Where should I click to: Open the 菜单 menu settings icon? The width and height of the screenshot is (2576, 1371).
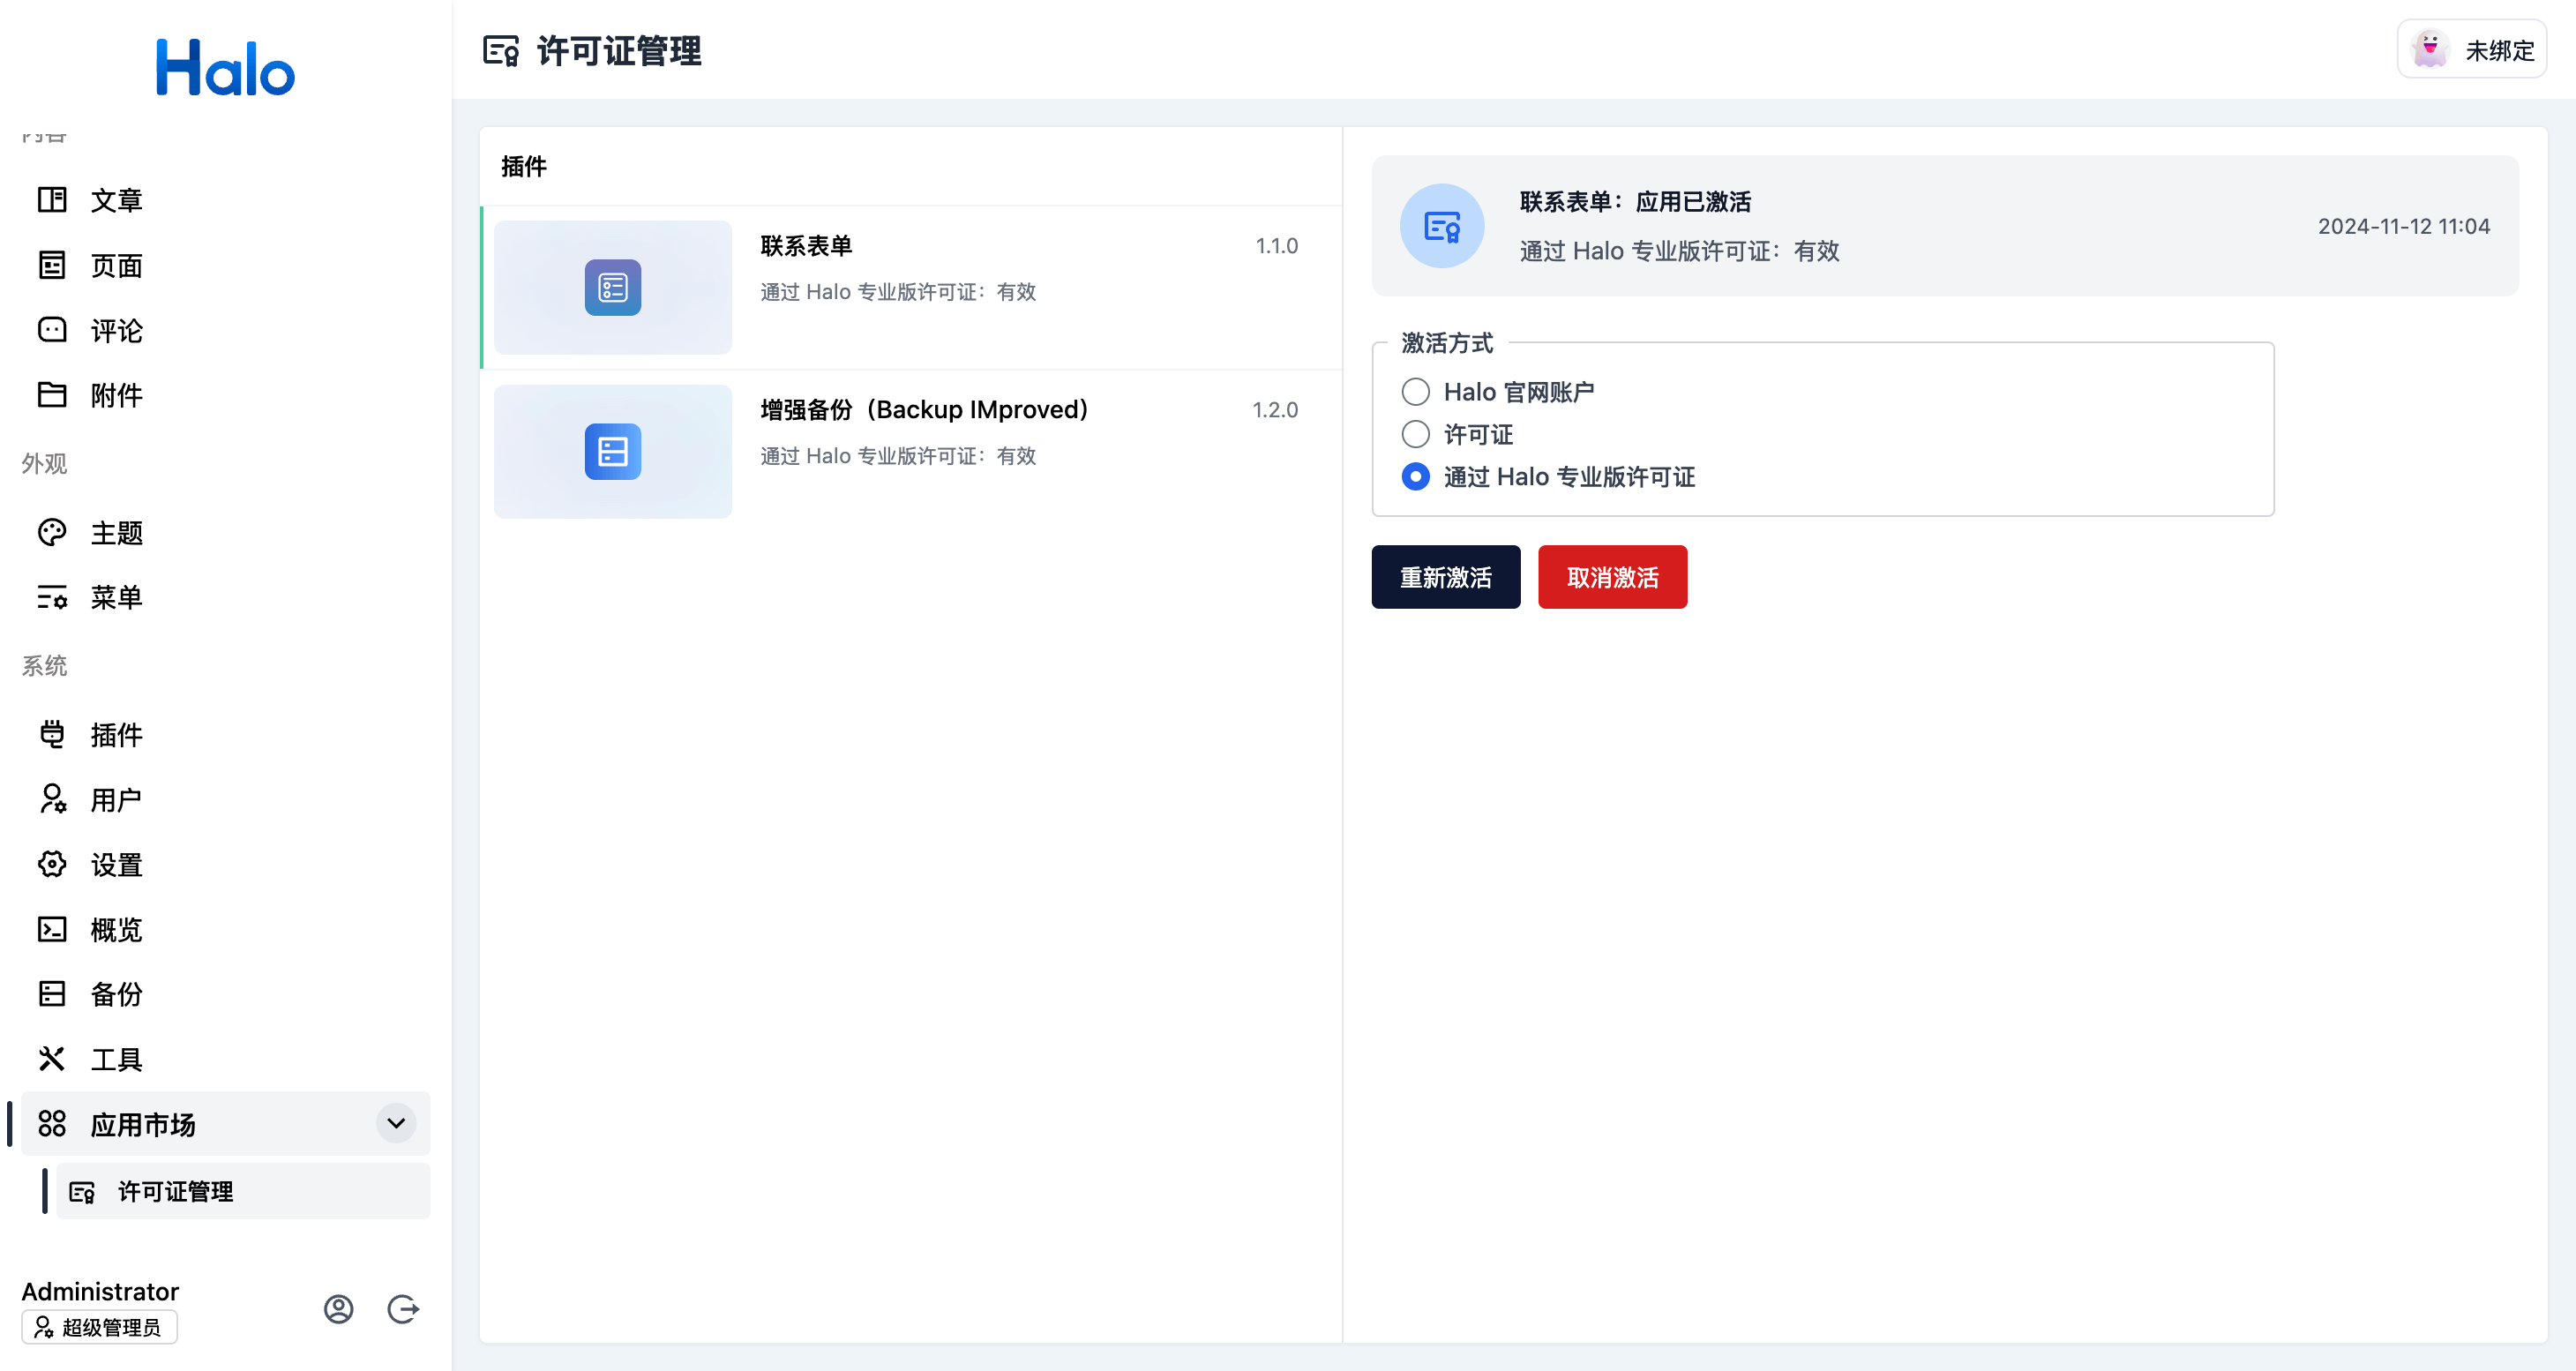[52, 597]
